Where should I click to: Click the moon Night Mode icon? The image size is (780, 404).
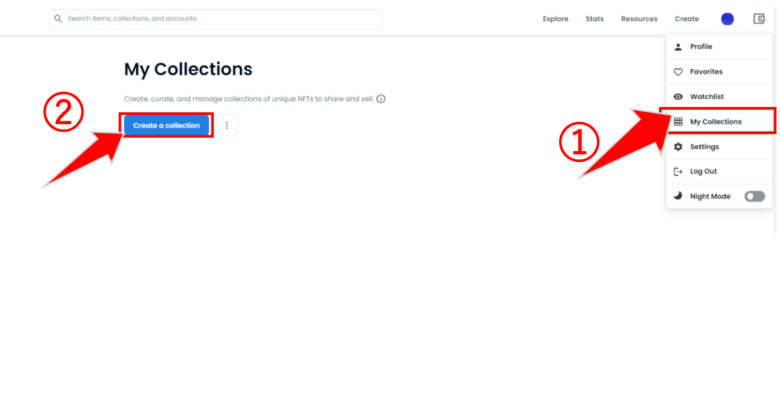[678, 196]
